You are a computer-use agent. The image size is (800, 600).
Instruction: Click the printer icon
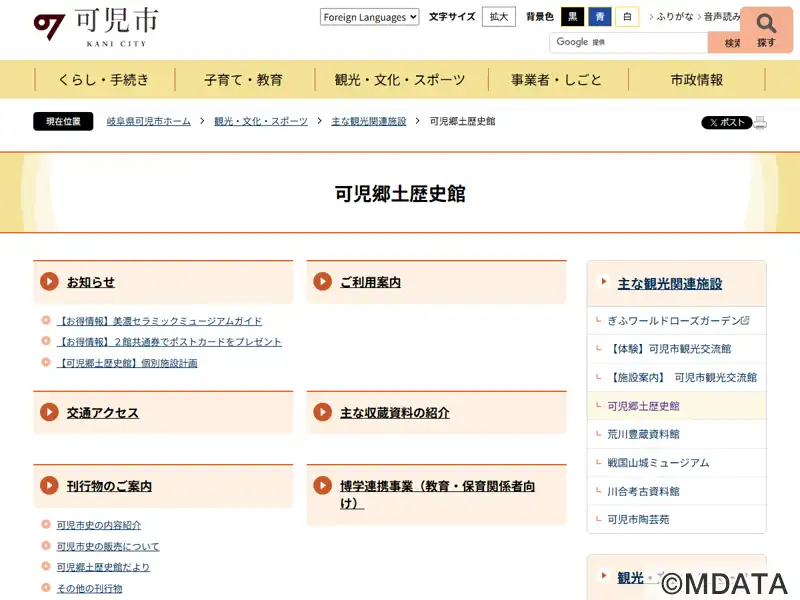point(760,123)
